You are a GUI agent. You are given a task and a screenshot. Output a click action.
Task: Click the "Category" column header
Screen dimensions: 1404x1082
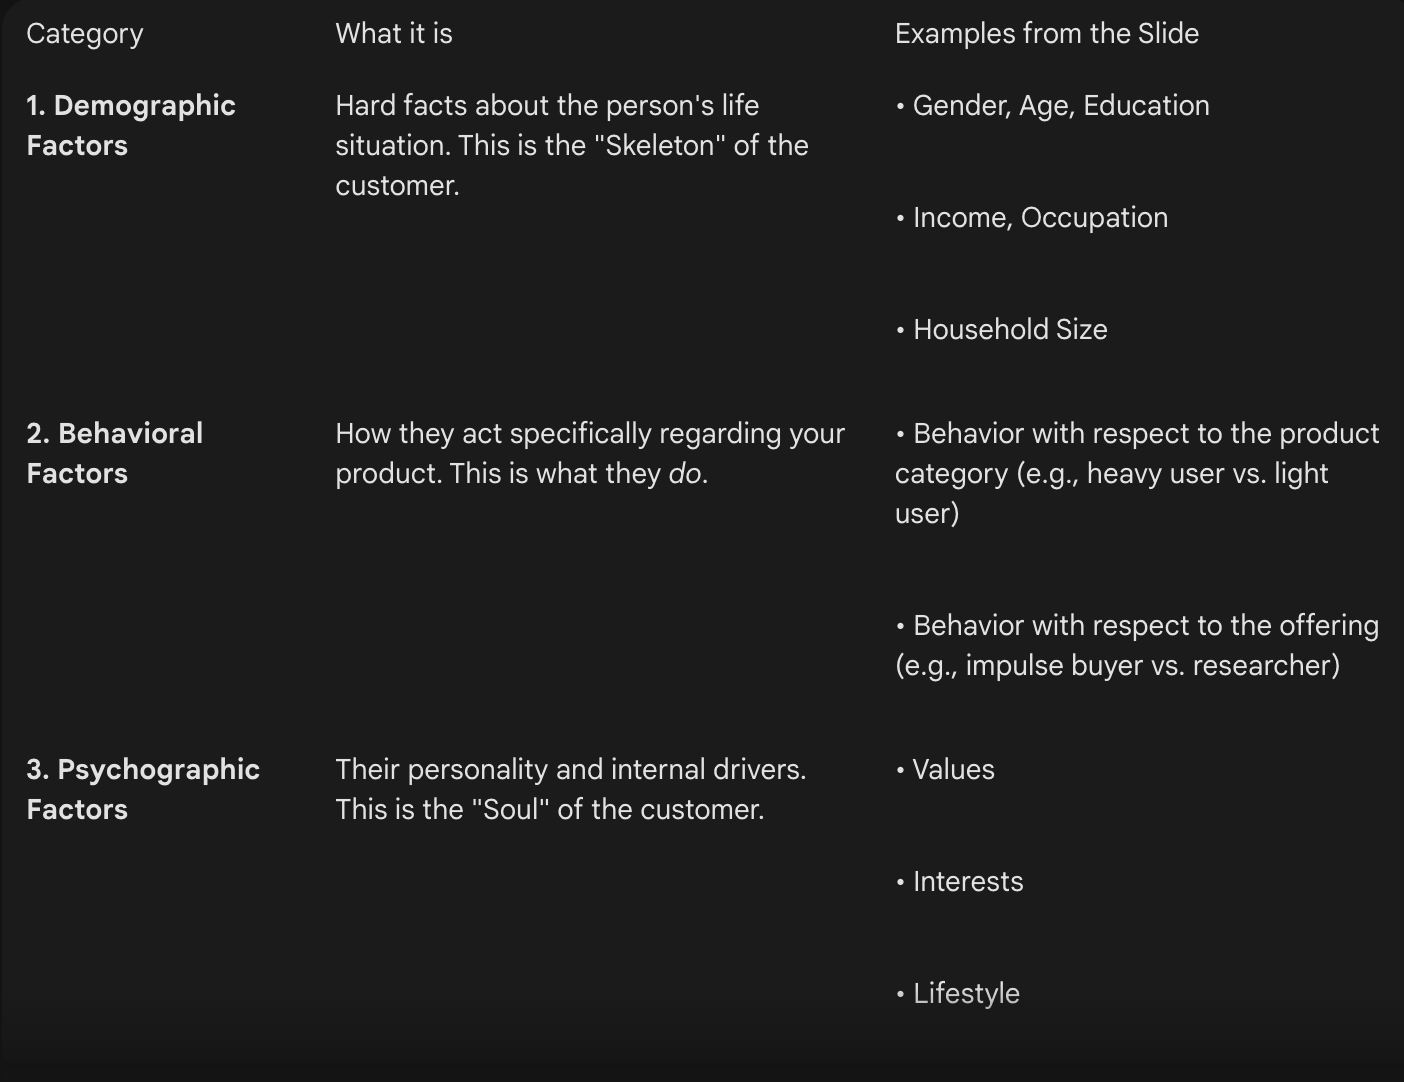click(85, 34)
